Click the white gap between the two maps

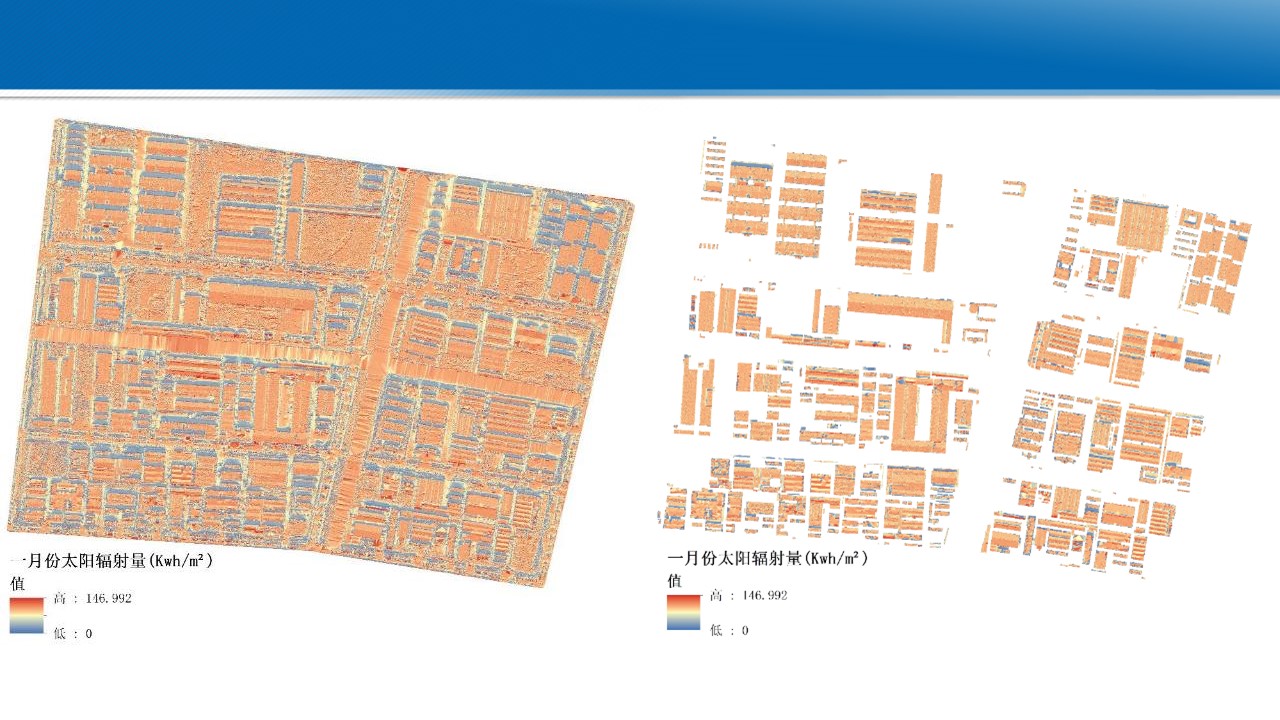tap(648, 350)
